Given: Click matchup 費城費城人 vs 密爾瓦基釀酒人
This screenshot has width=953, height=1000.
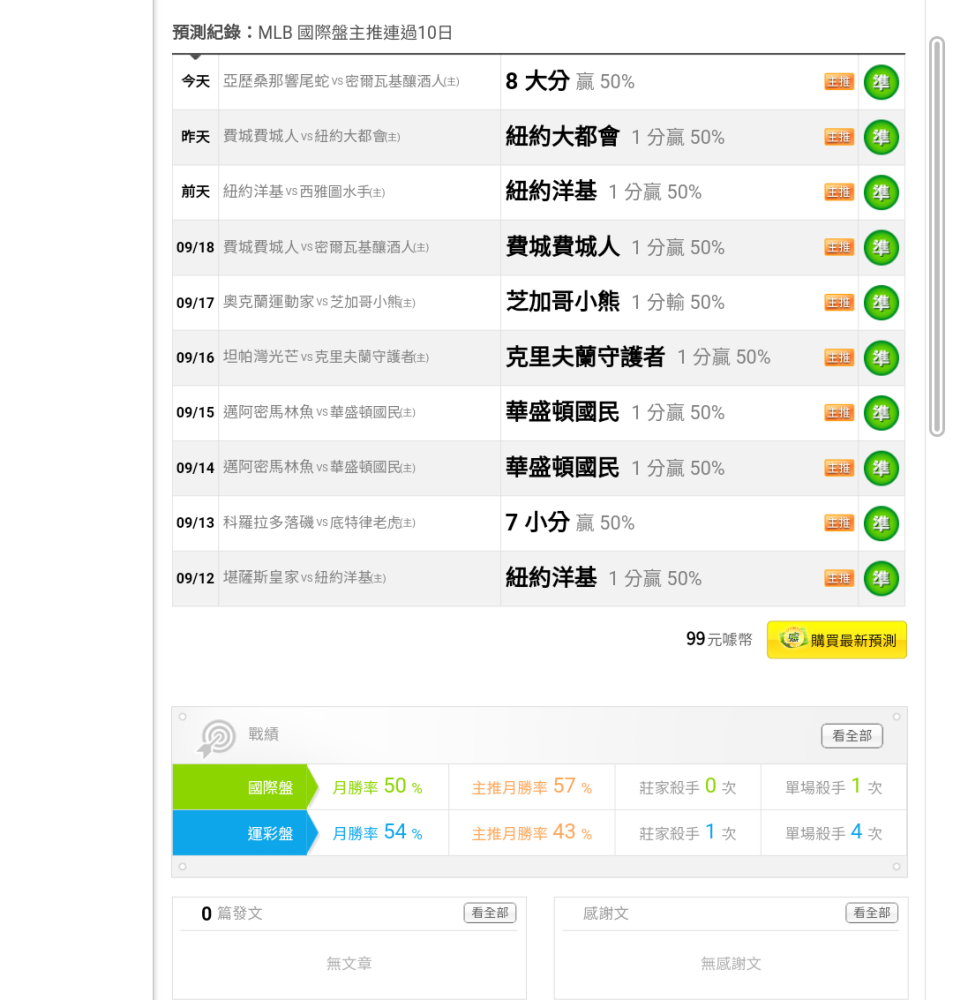Looking at the screenshot, I should click(x=326, y=247).
